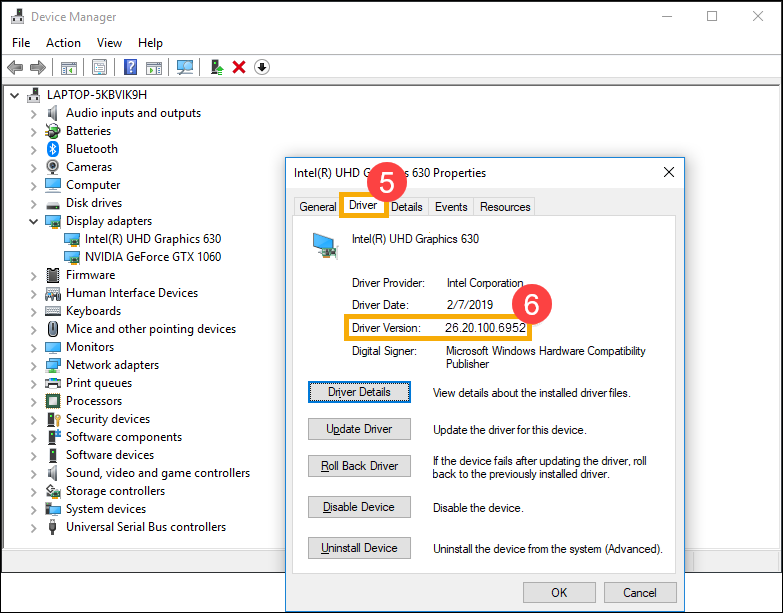Click the Scan for hardware changes icon
The height and width of the screenshot is (613, 783).
pos(185,67)
